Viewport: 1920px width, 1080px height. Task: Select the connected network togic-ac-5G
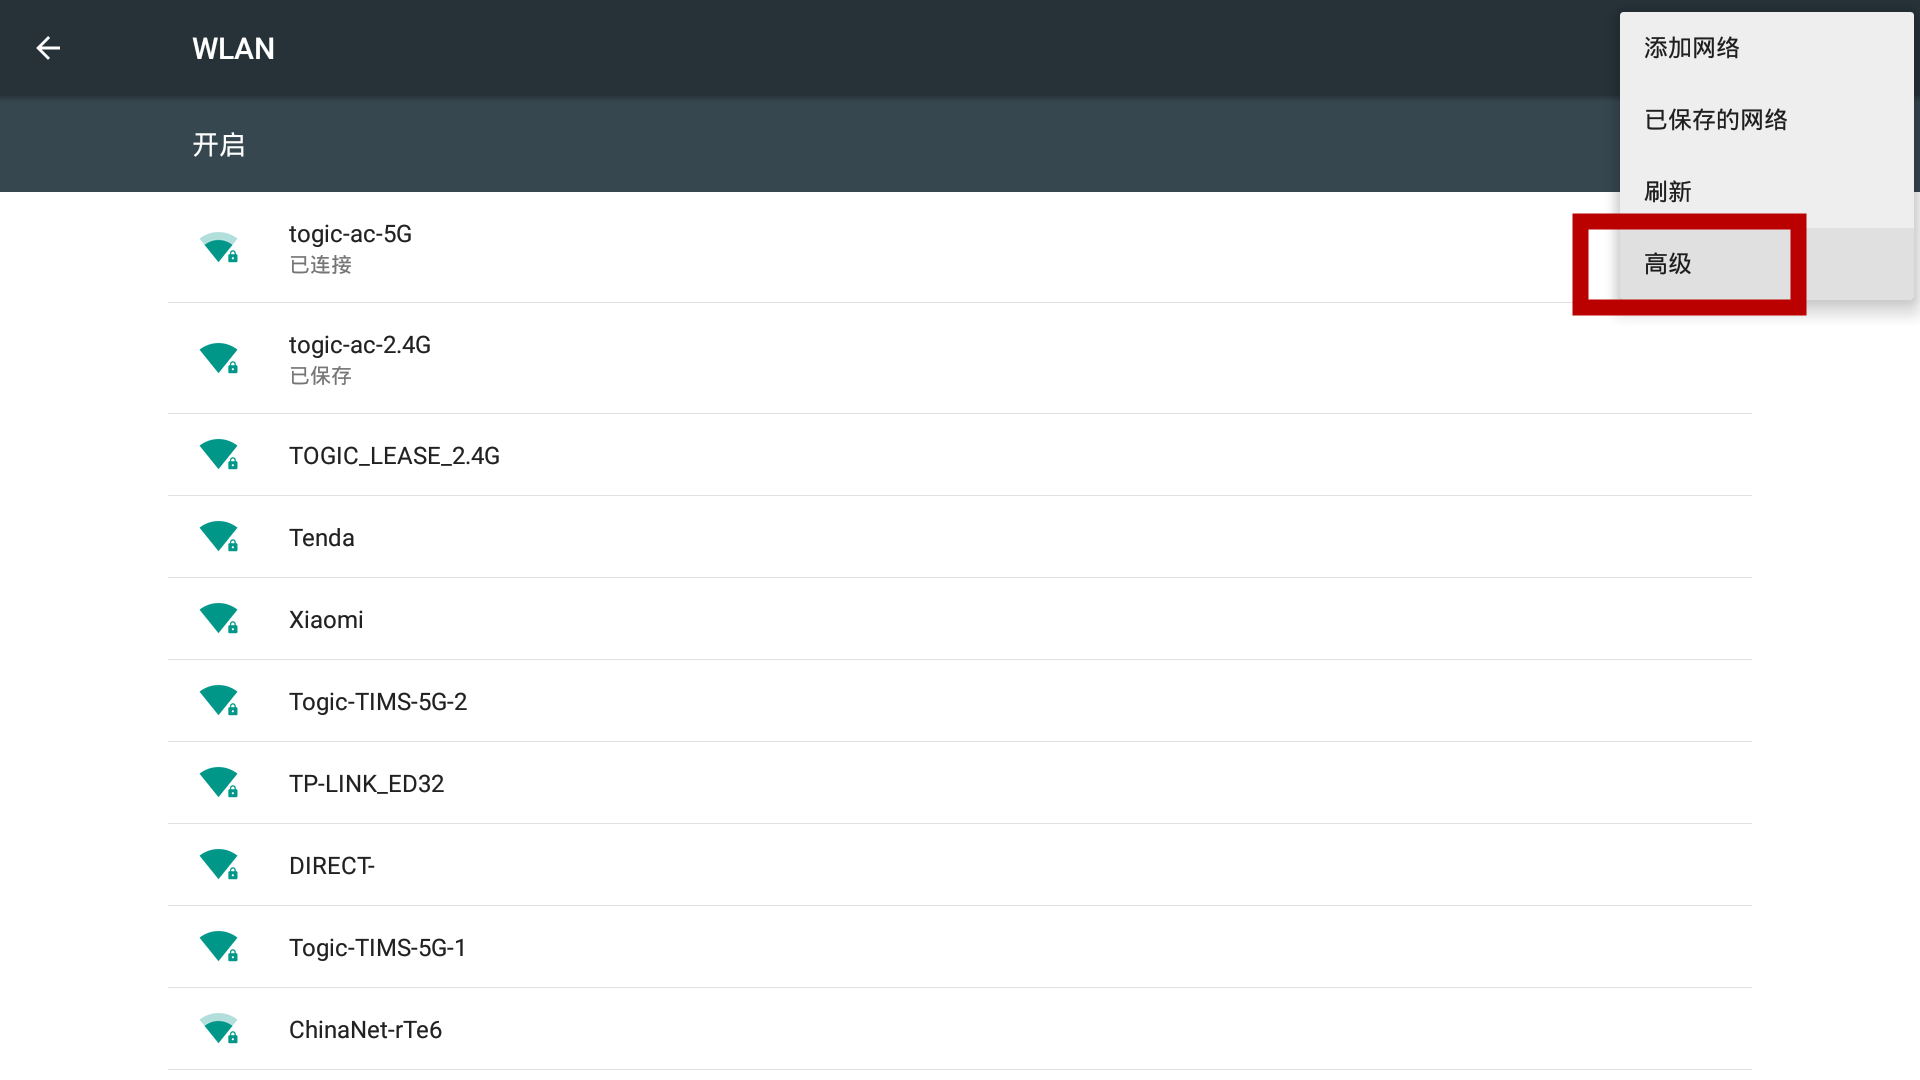(960, 248)
